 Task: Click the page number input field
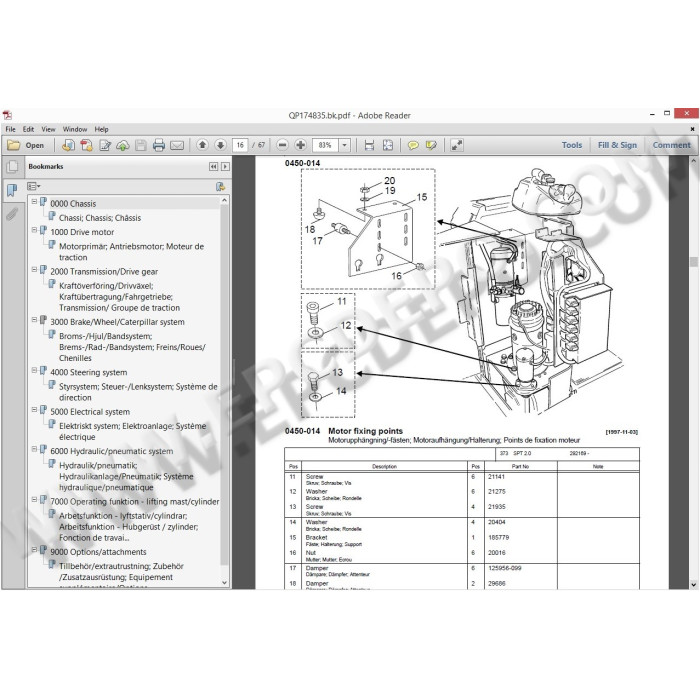(x=240, y=145)
